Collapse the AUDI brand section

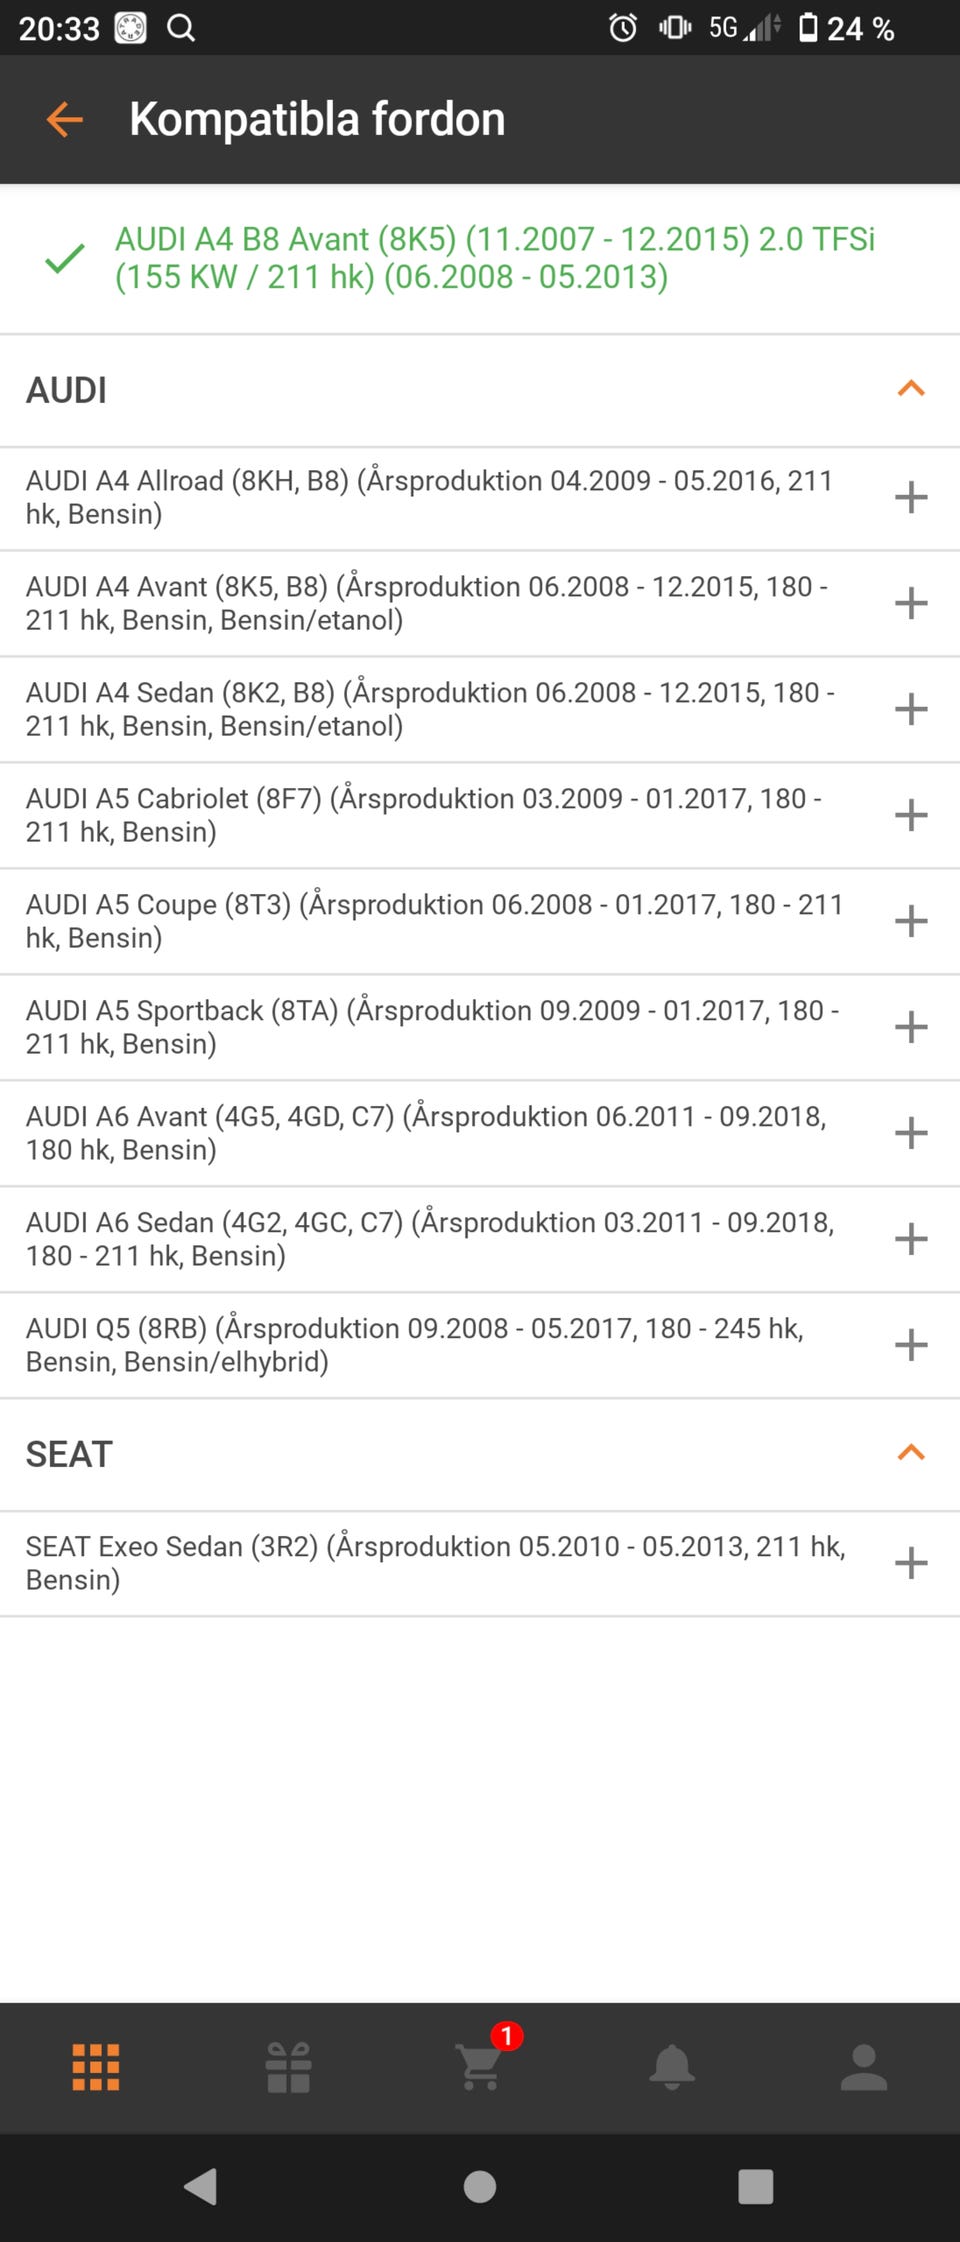(910, 389)
